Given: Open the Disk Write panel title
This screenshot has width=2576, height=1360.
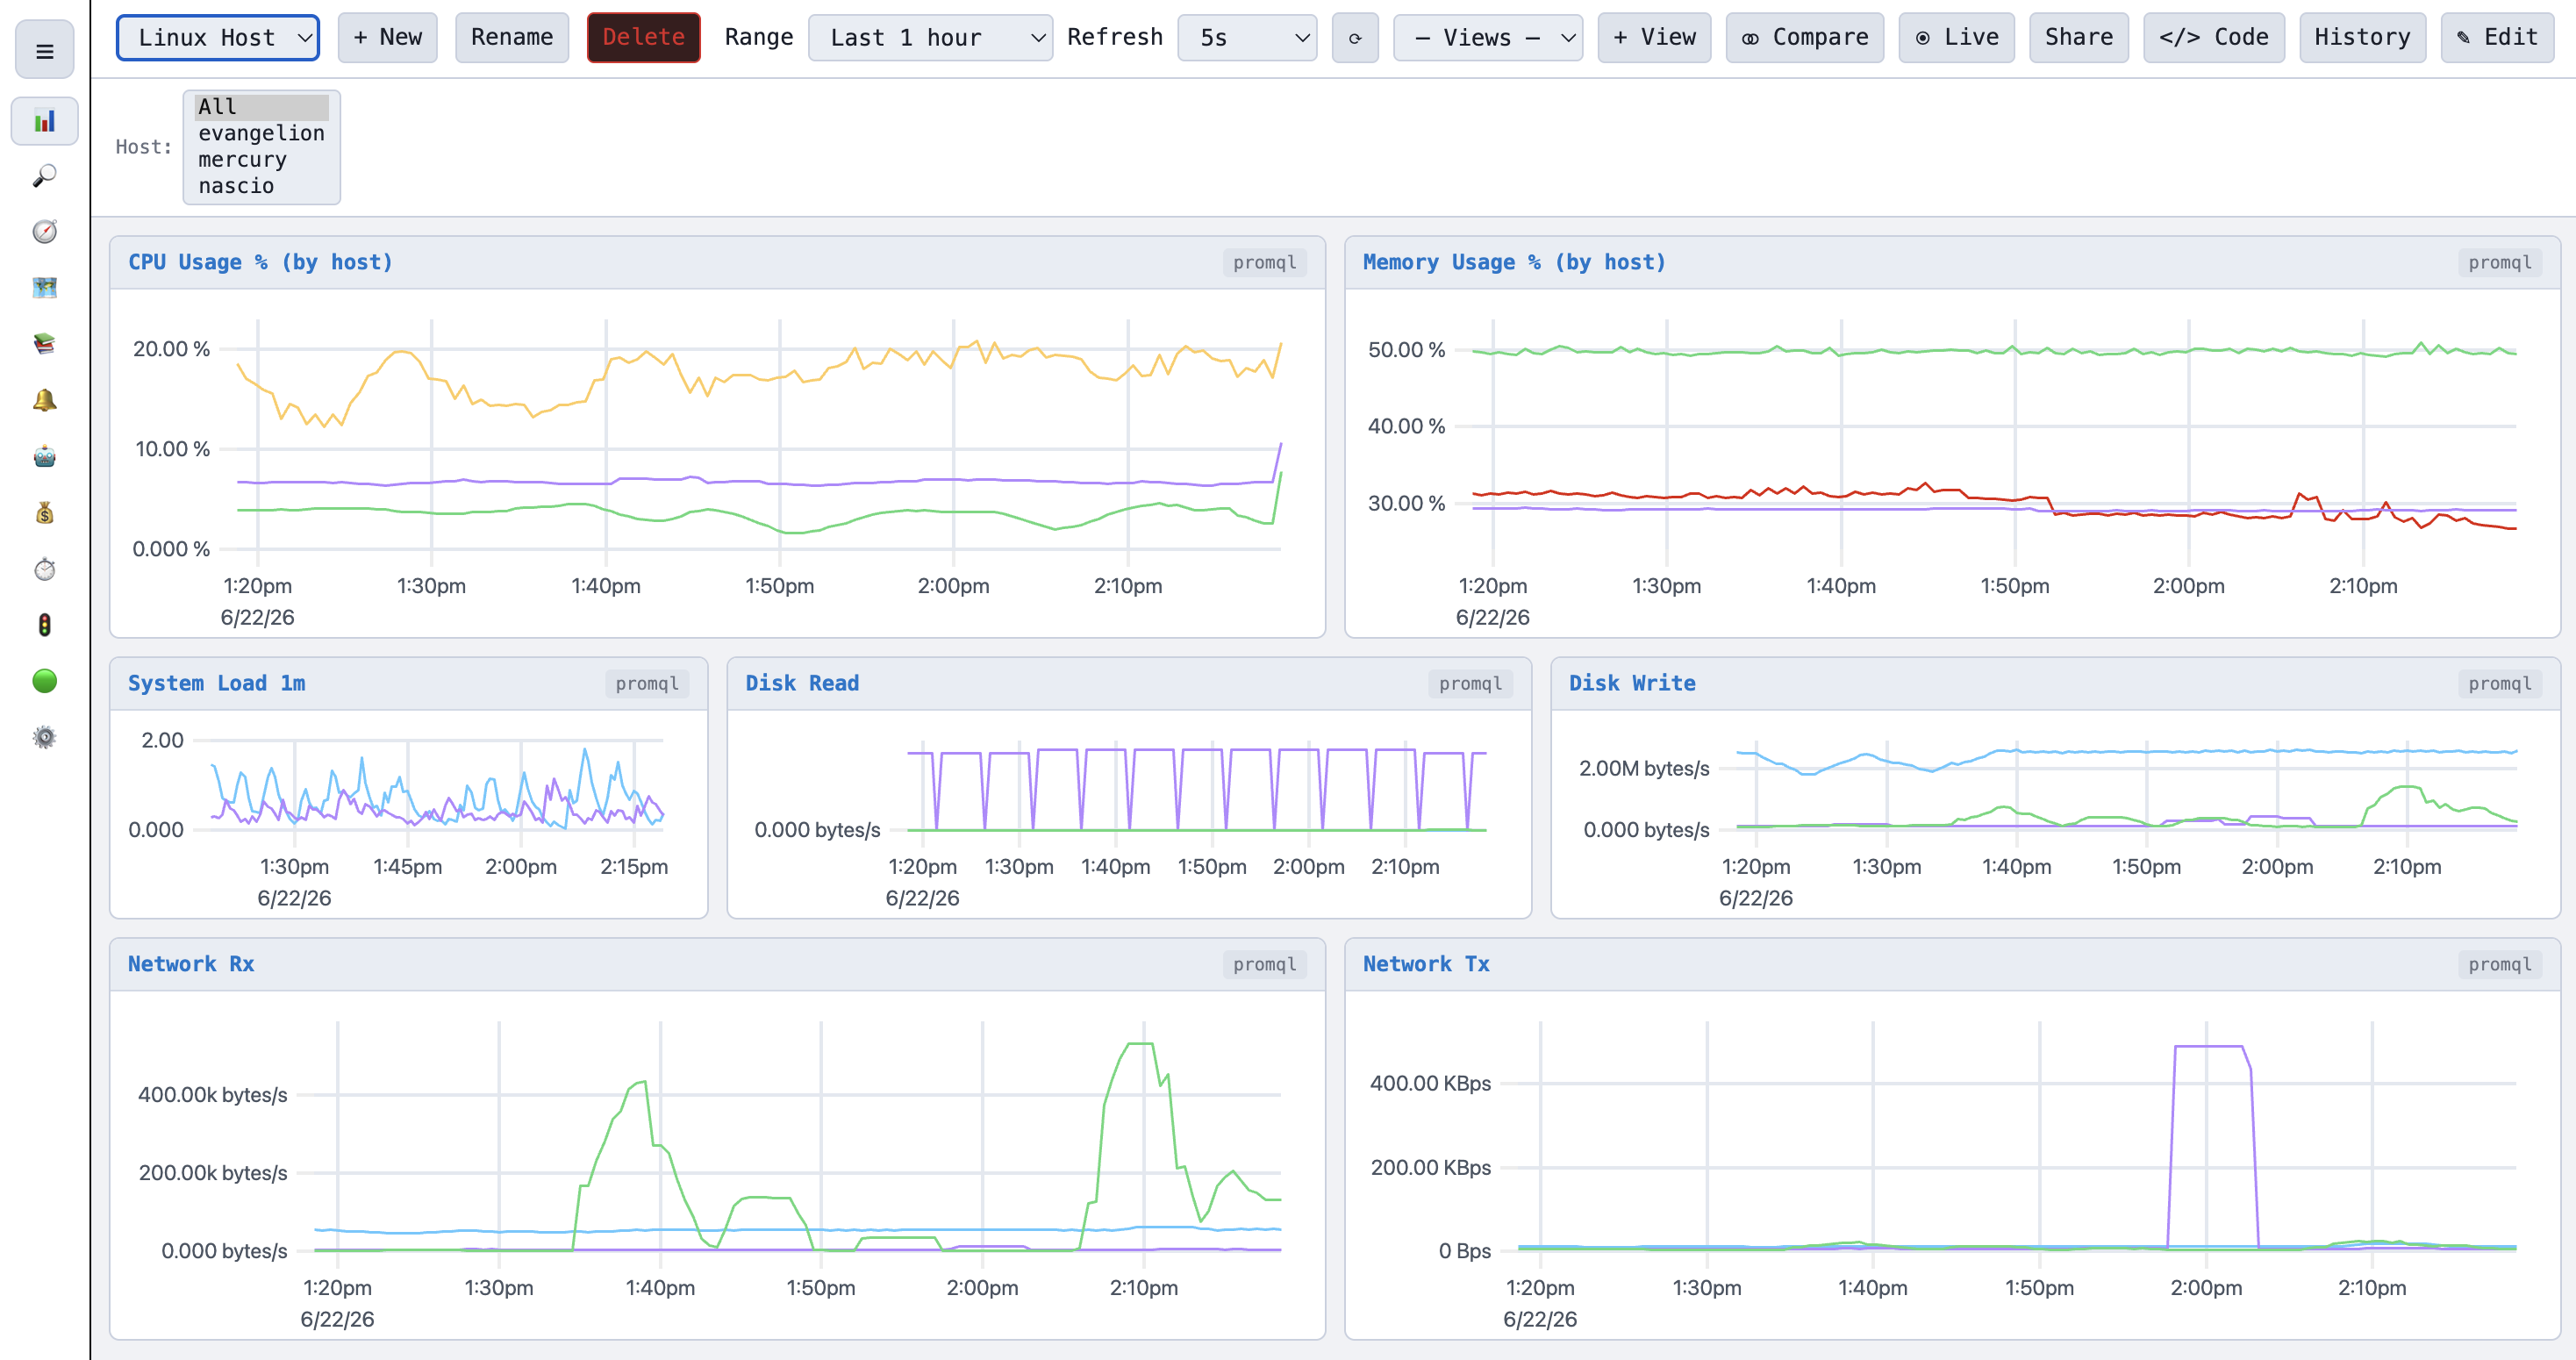Looking at the screenshot, I should (x=1632, y=683).
